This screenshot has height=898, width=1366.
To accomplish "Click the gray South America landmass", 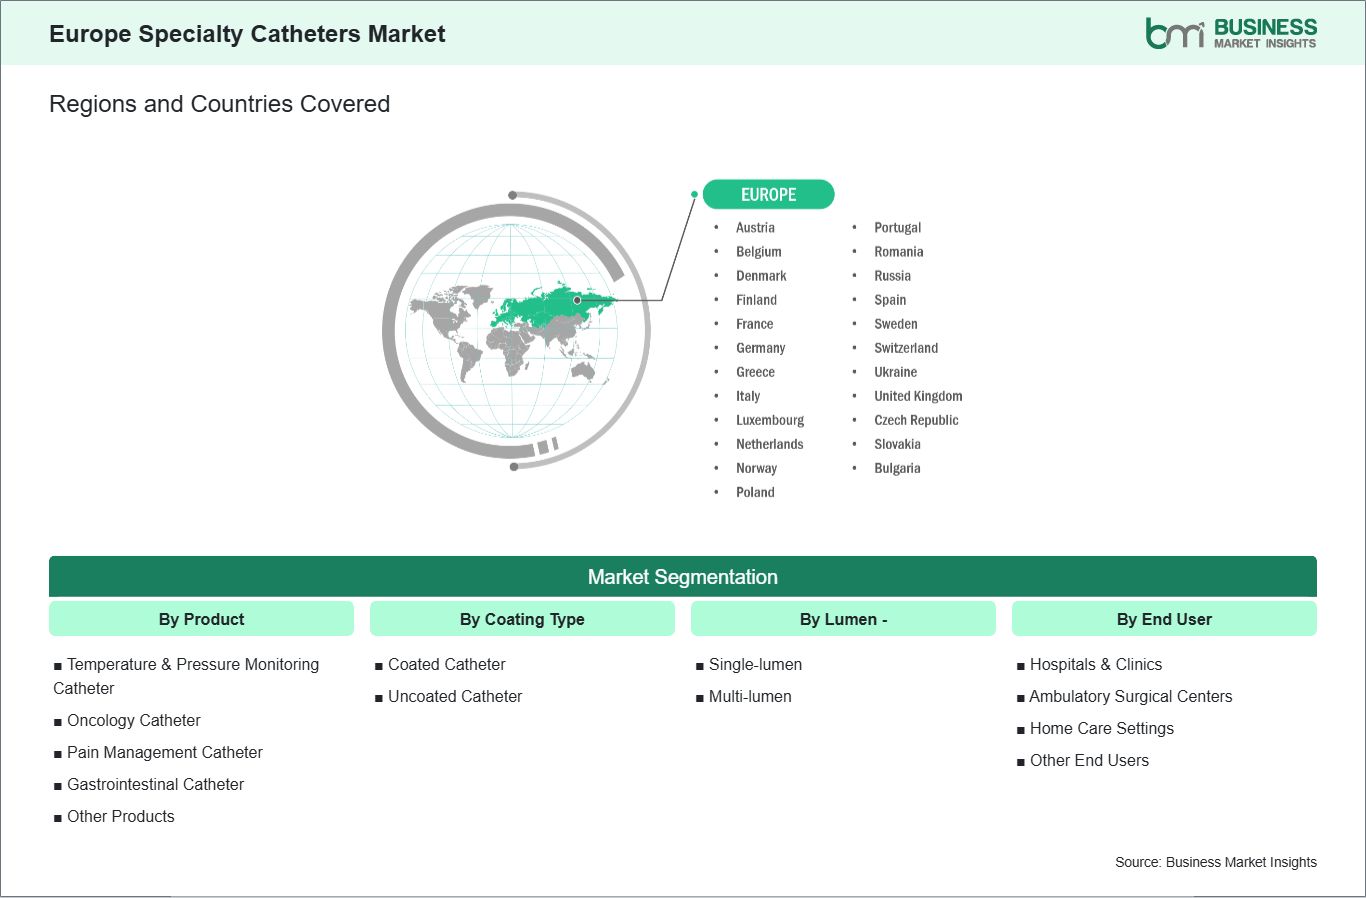I will 468,361.
